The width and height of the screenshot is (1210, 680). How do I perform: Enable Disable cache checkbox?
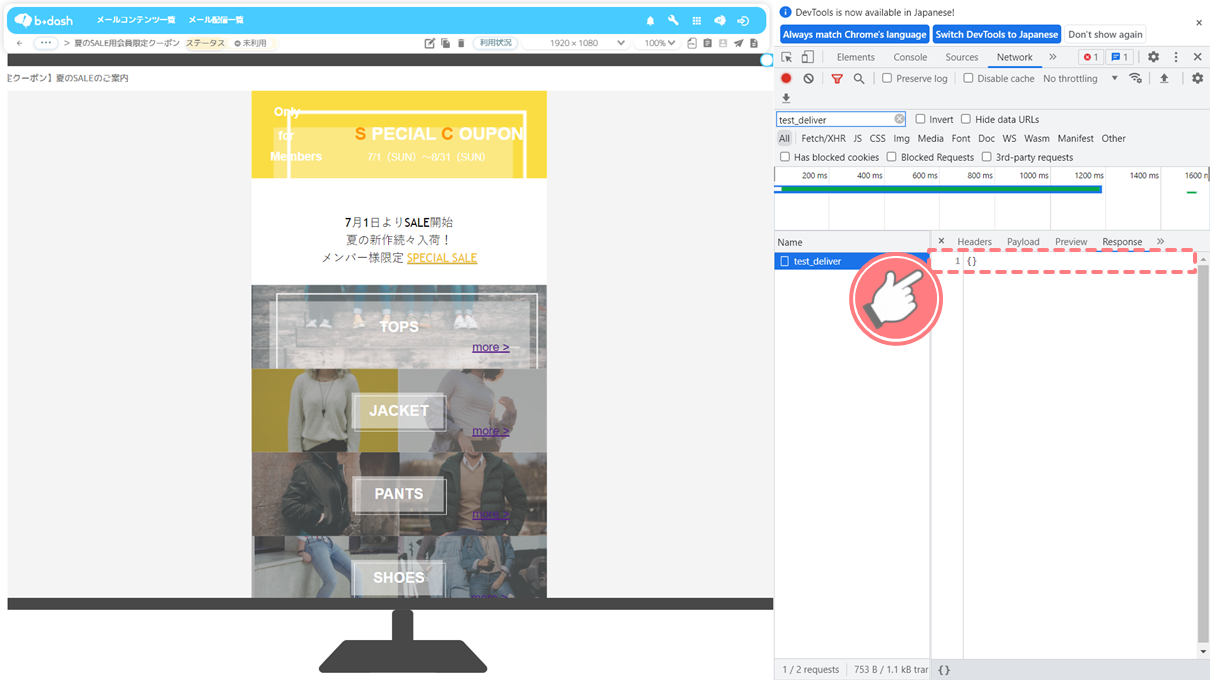click(x=968, y=78)
